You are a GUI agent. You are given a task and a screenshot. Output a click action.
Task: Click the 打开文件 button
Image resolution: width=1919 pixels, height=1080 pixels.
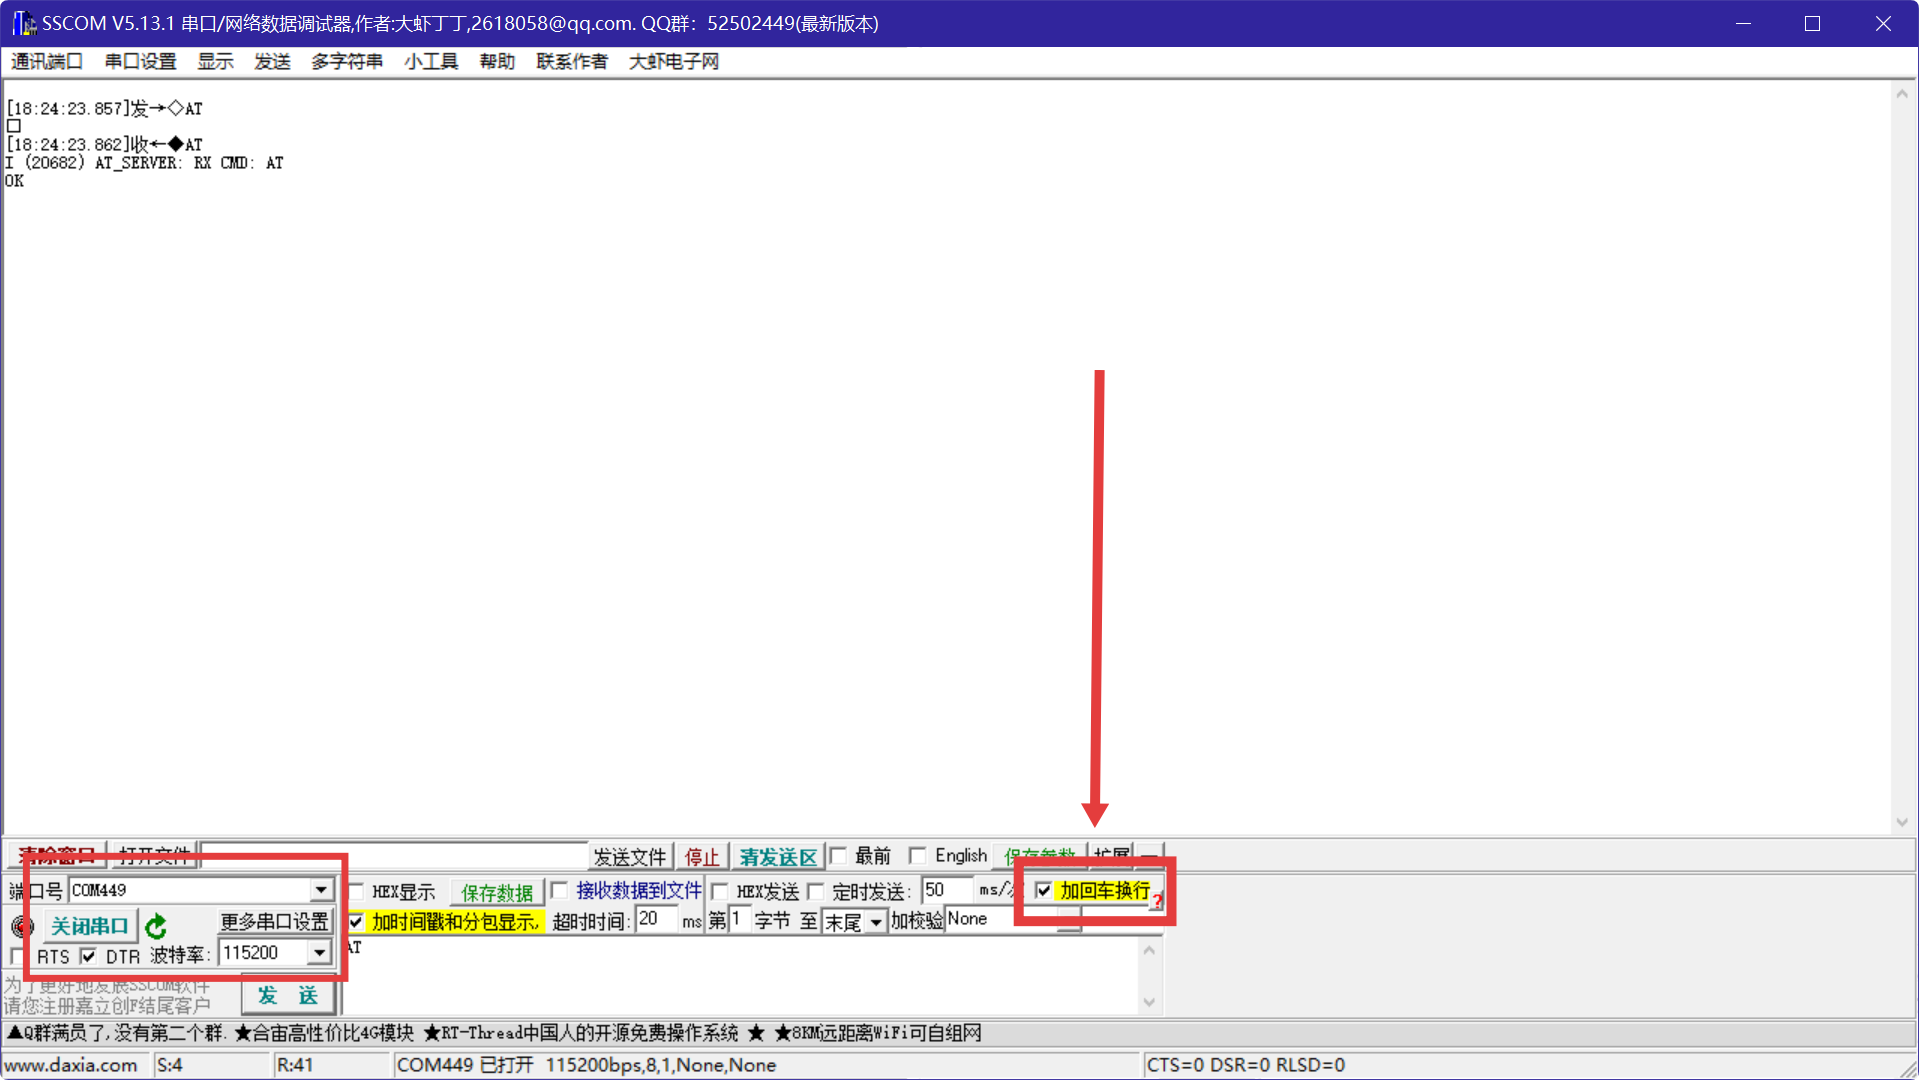pos(153,856)
